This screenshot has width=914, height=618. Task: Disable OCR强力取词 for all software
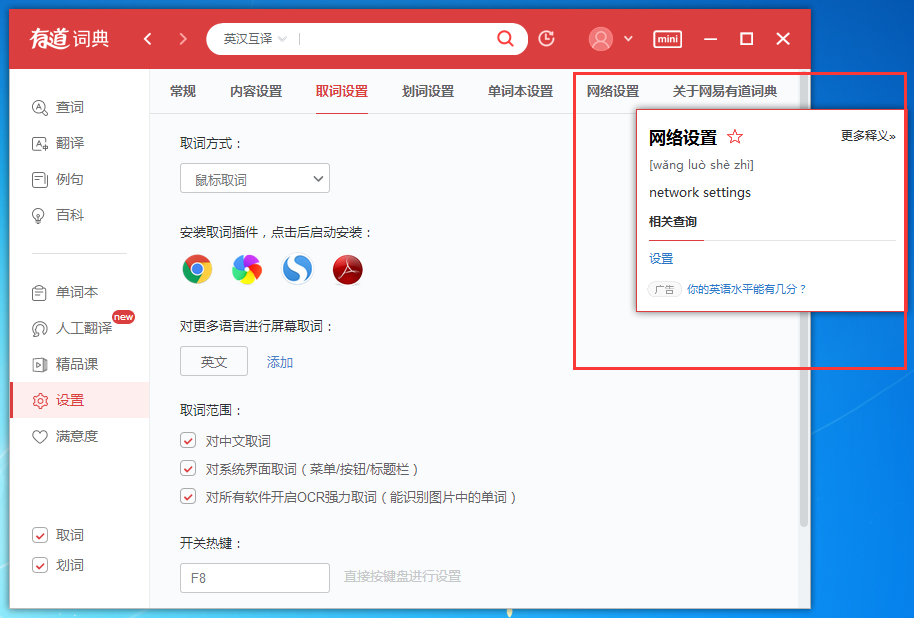pos(187,495)
